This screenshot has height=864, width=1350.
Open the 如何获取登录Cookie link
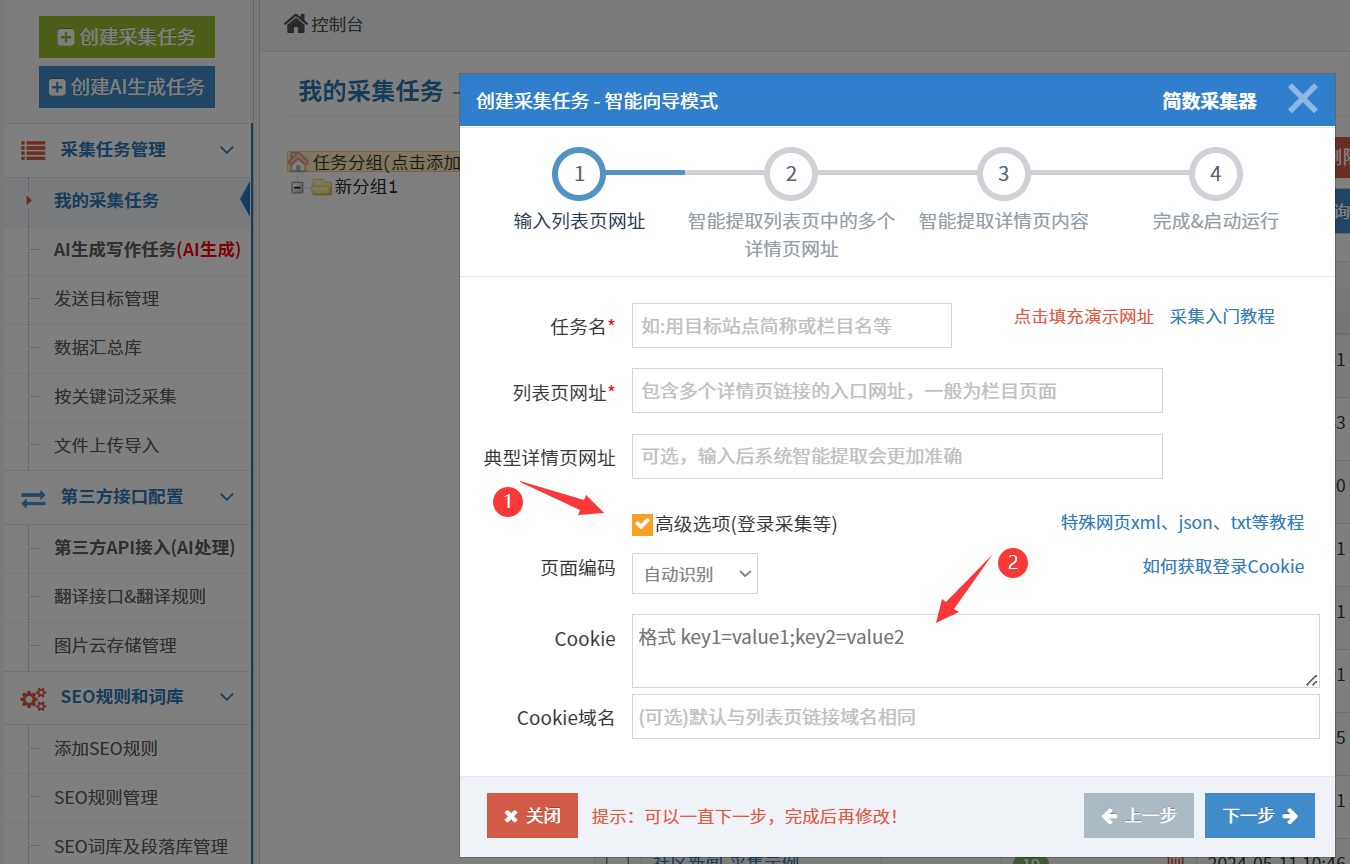1223,566
